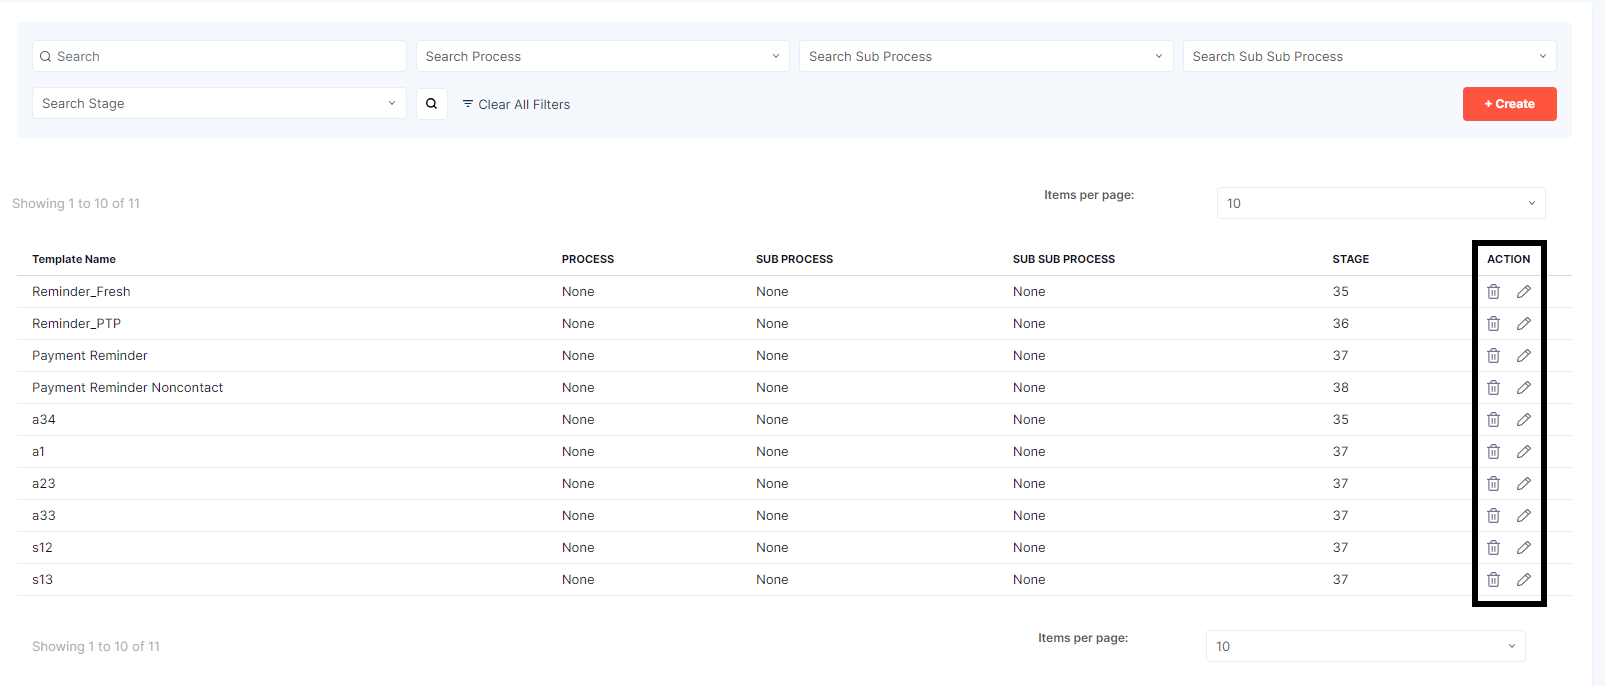The width and height of the screenshot is (1605, 686).
Task: Select the Payment Reminder Noncontact name
Action: [128, 388]
